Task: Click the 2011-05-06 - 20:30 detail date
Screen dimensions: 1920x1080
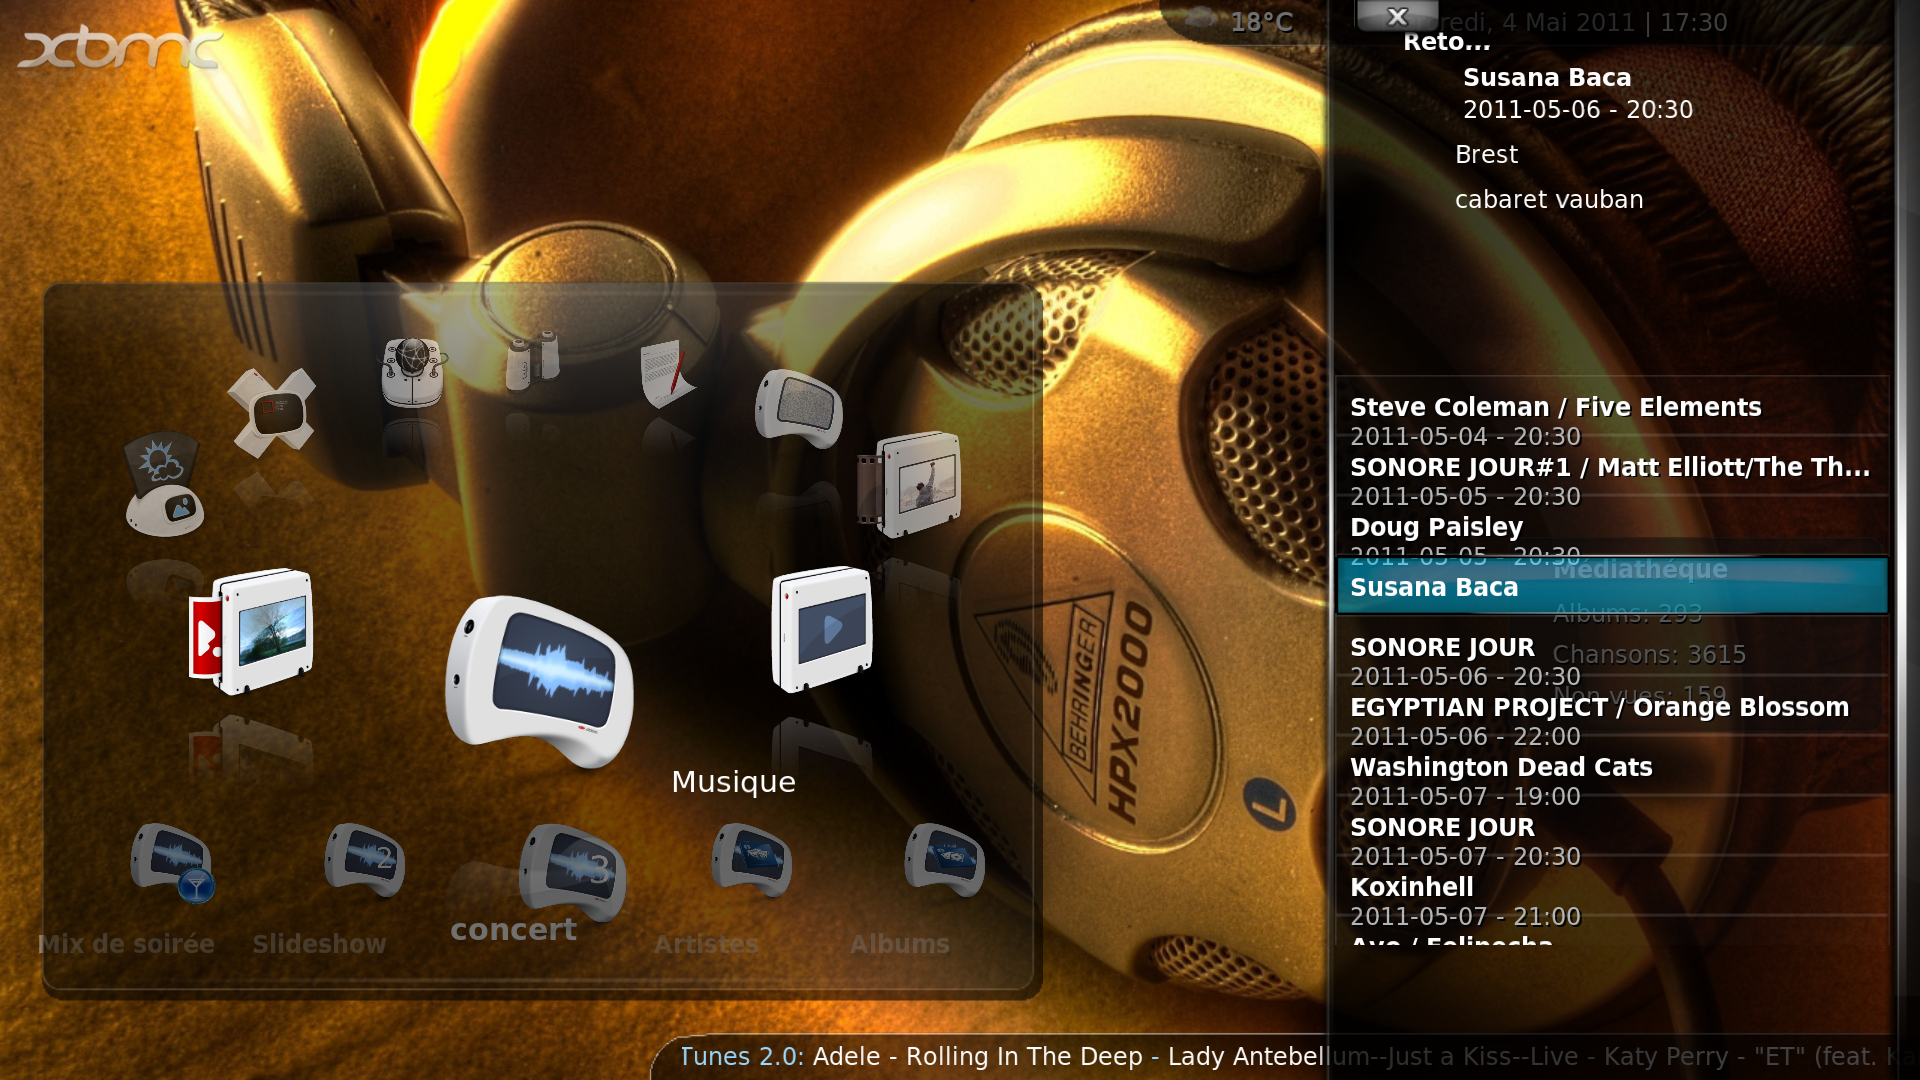Action: tap(1578, 109)
